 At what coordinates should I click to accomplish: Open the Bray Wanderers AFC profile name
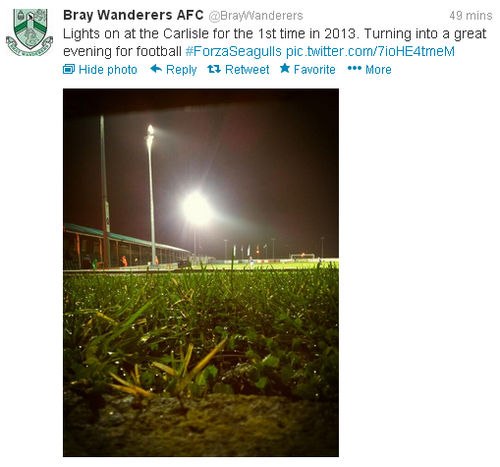(133, 15)
